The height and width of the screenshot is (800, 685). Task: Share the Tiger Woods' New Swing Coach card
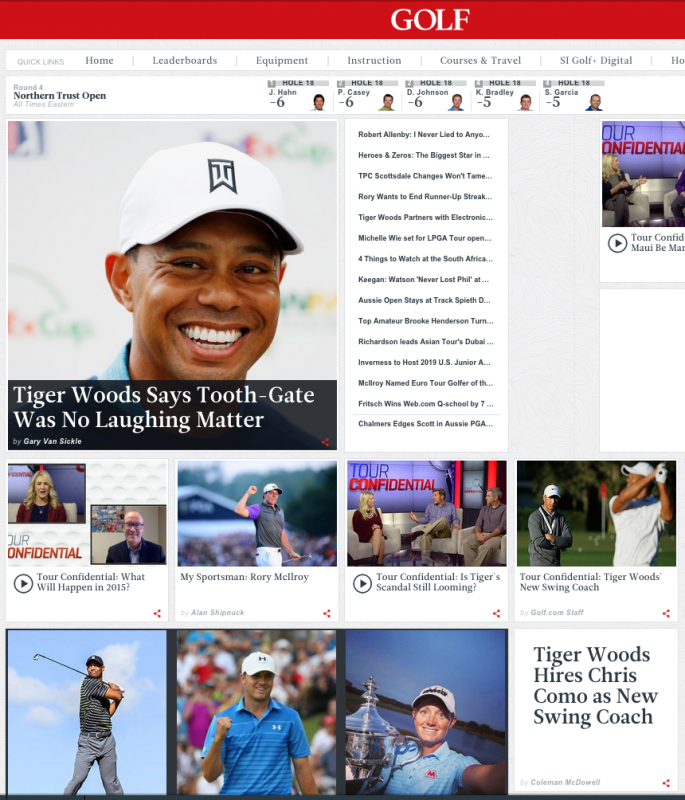coord(666,613)
